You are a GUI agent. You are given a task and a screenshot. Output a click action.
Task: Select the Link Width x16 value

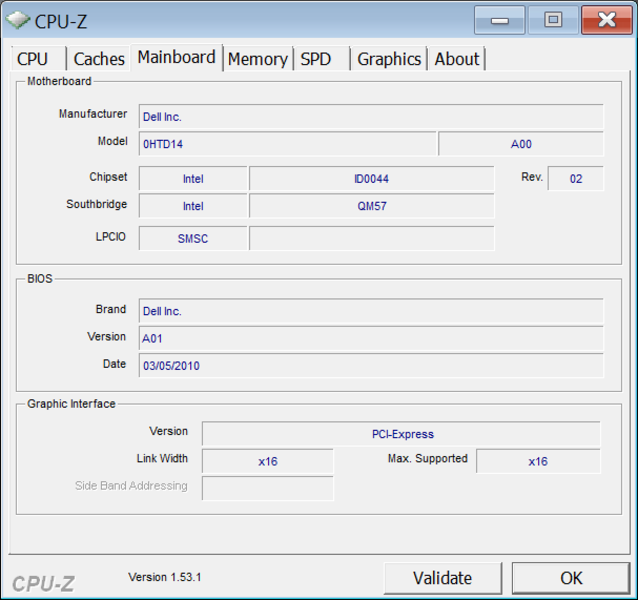pos(268,461)
